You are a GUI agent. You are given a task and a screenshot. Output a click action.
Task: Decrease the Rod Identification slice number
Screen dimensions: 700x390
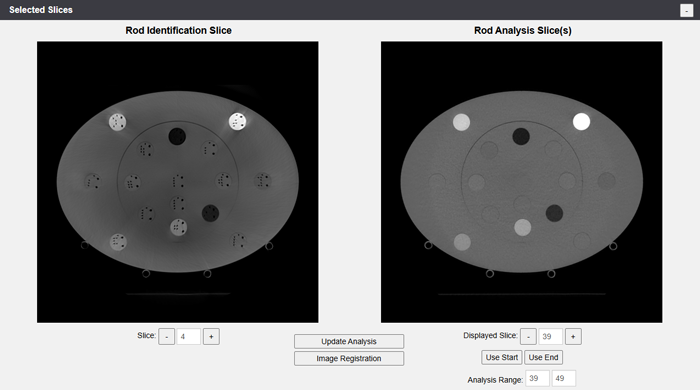coord(167,336)
